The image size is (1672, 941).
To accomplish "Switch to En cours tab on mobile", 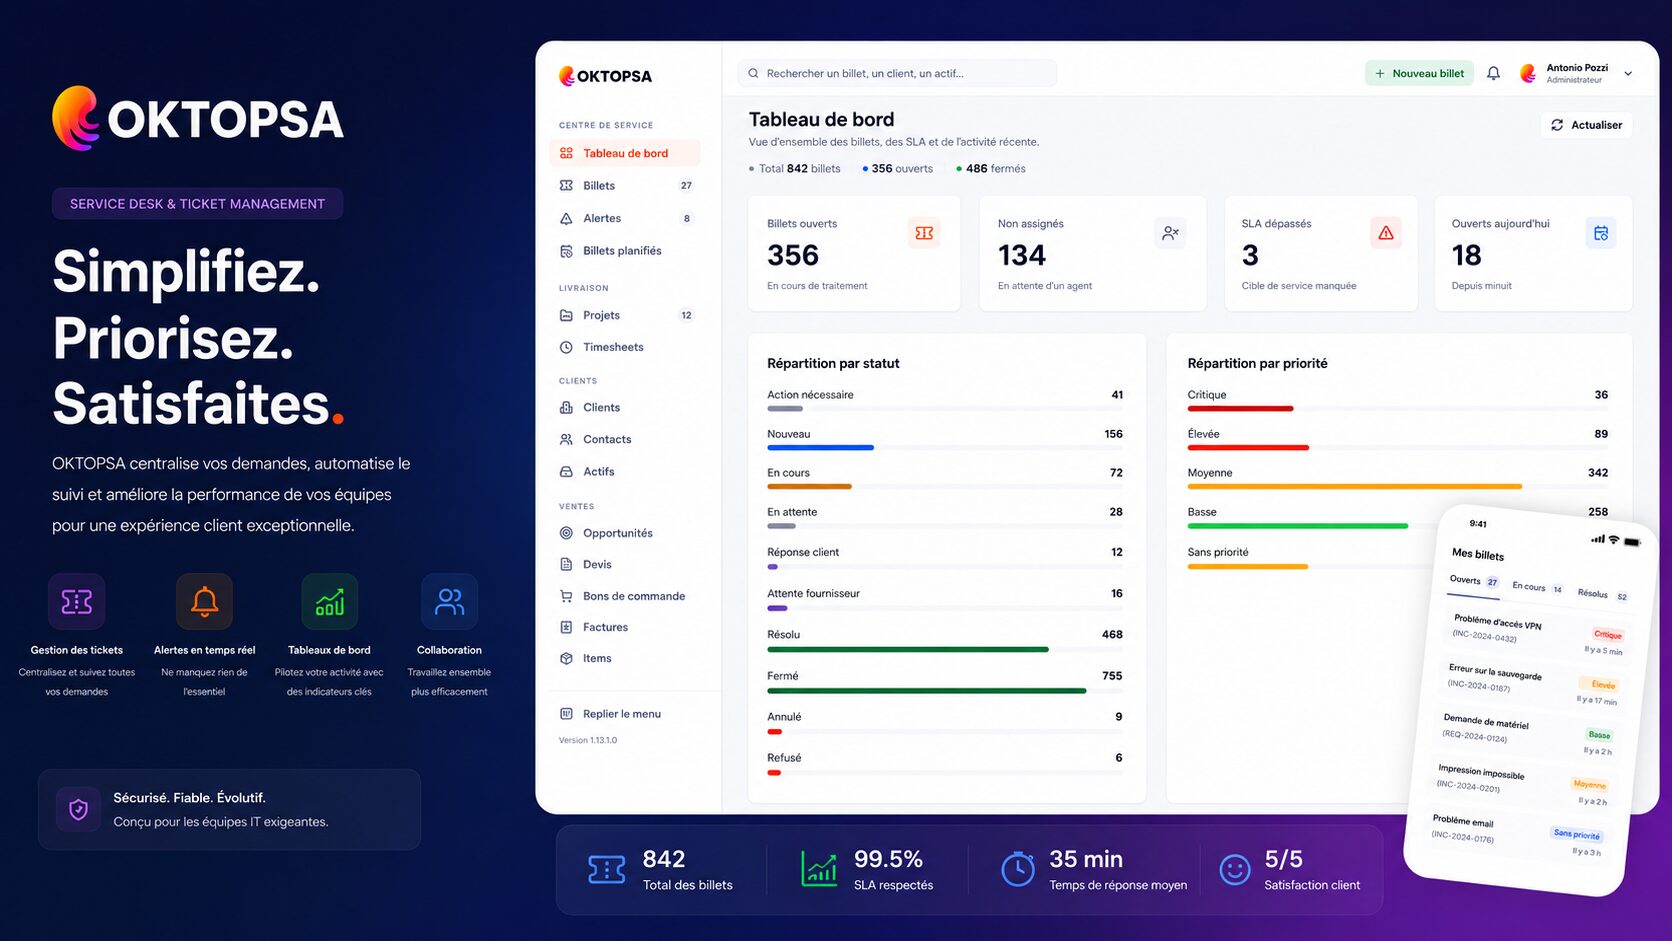I will [1537, 587].
